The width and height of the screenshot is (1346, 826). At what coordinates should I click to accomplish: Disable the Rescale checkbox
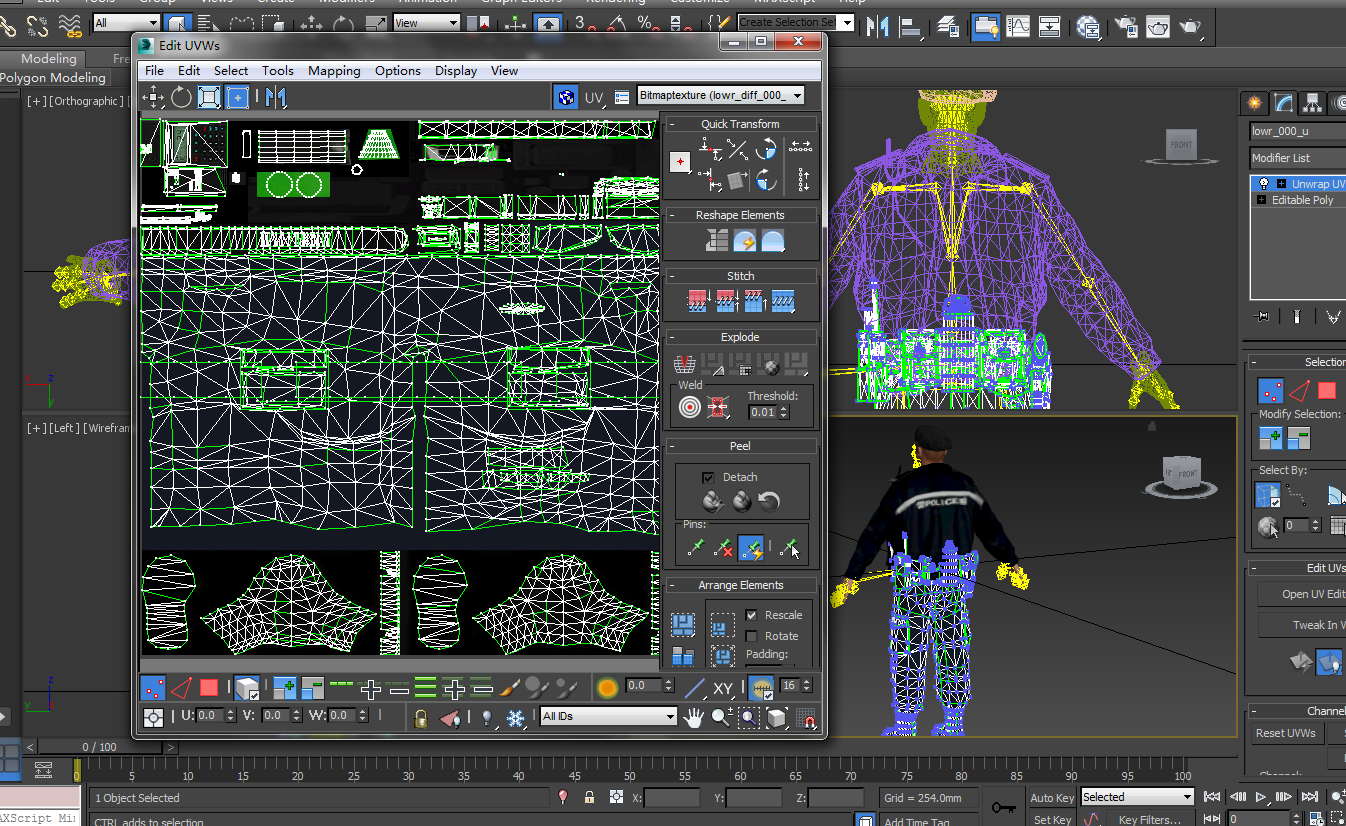(752, 615)
